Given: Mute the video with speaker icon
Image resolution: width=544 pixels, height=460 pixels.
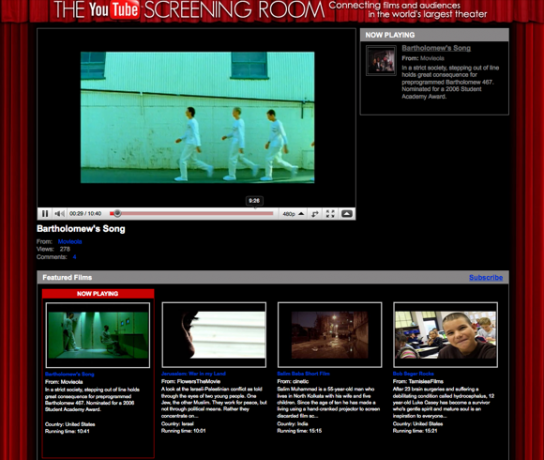Looking at the screenshot, I should point(59,213).
